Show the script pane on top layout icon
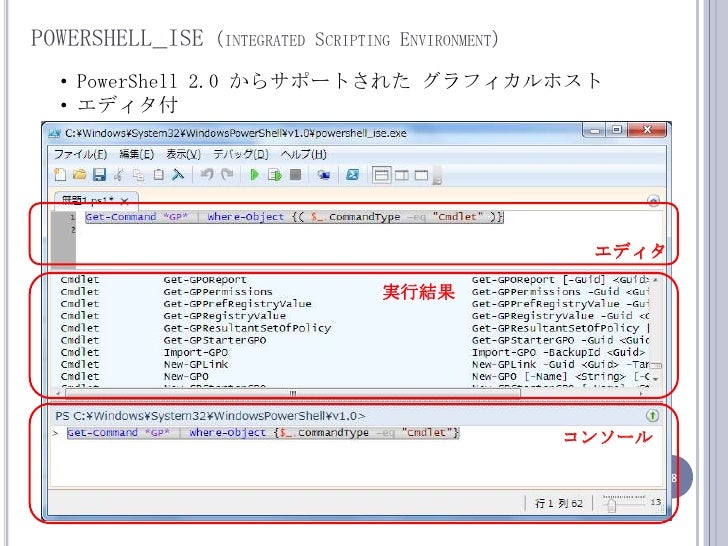The width and height of the screenshot is (728, 546). click(382, 175)
